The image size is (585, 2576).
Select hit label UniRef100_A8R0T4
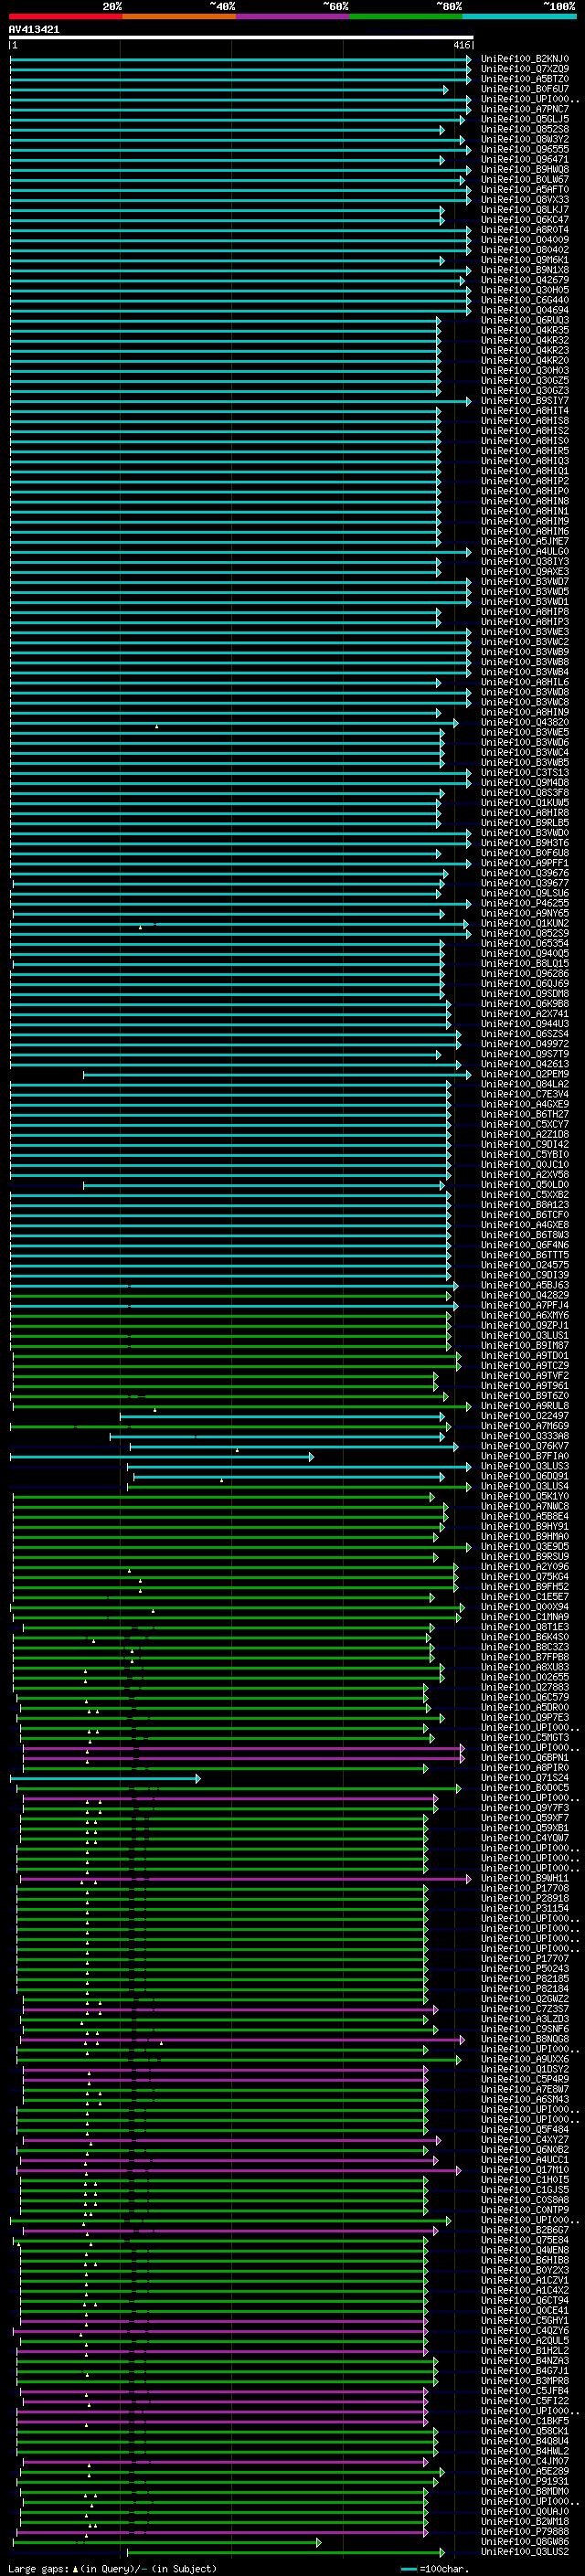coord(525,230)
